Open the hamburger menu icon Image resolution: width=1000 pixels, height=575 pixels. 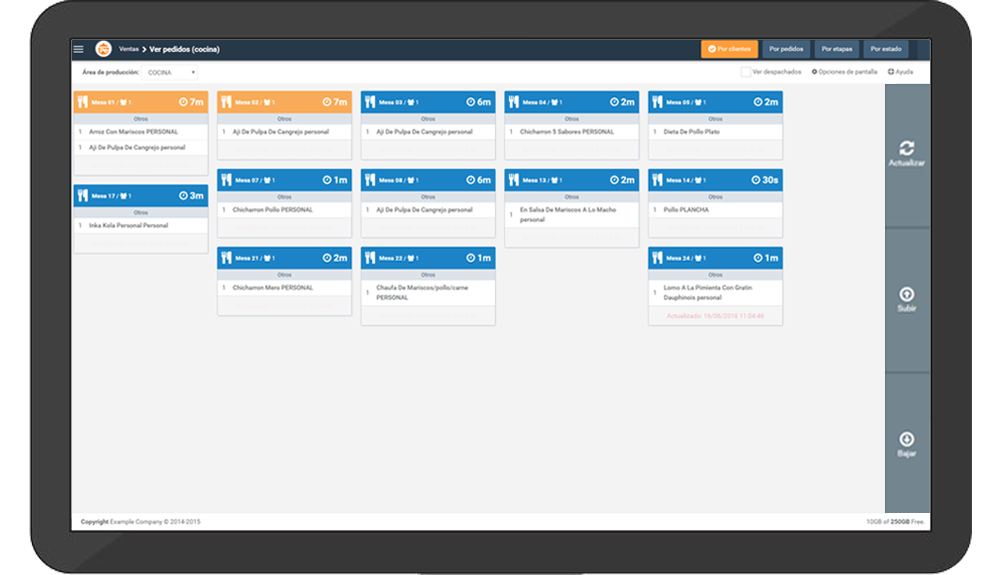click(x=78, y=49)
